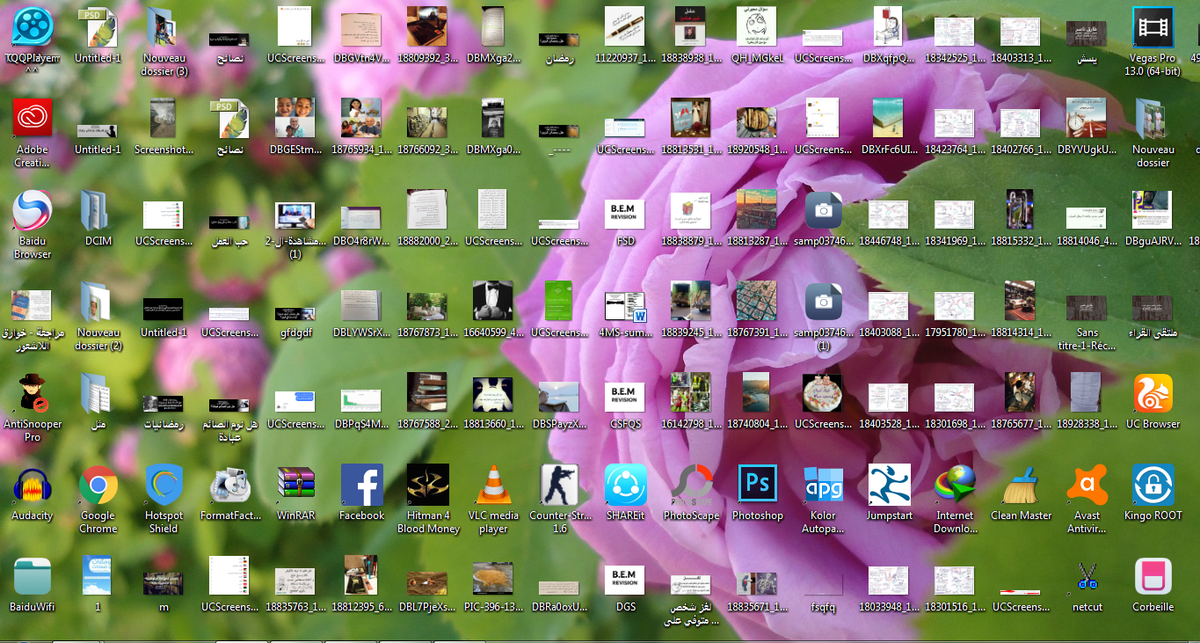Click the Avast Antivirus icon

coord(1086,486)
